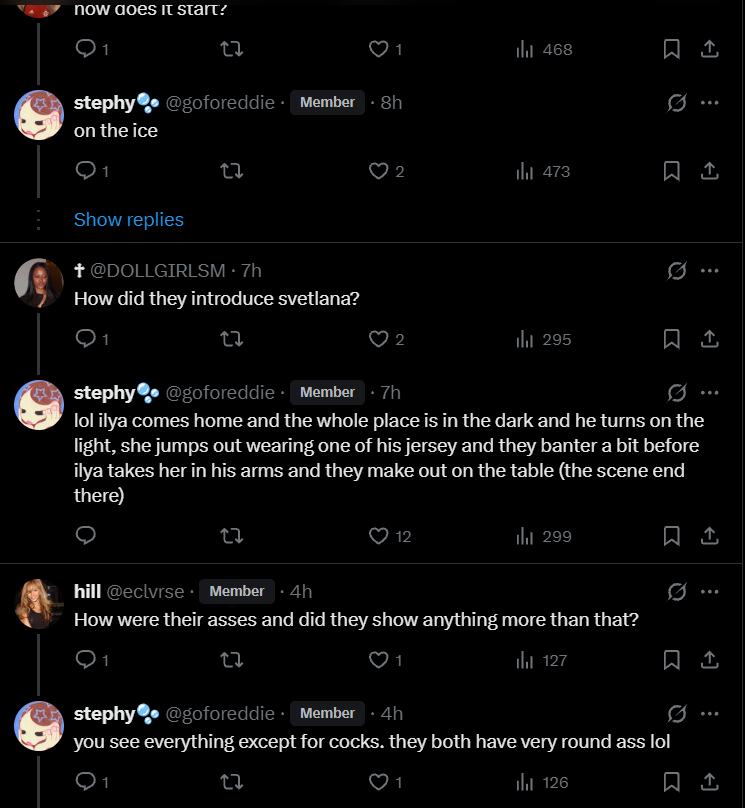Reply to hill's post
The height and width of the screenshot is (808, 745).
[87, 661]
